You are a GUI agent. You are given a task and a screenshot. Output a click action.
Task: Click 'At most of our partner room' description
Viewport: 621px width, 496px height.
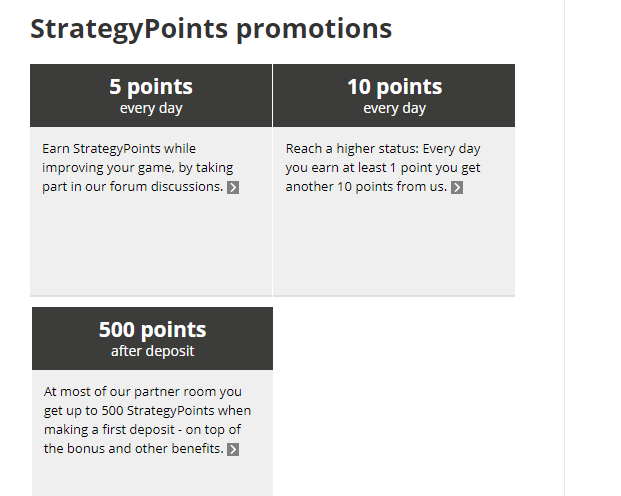point(147,420)
